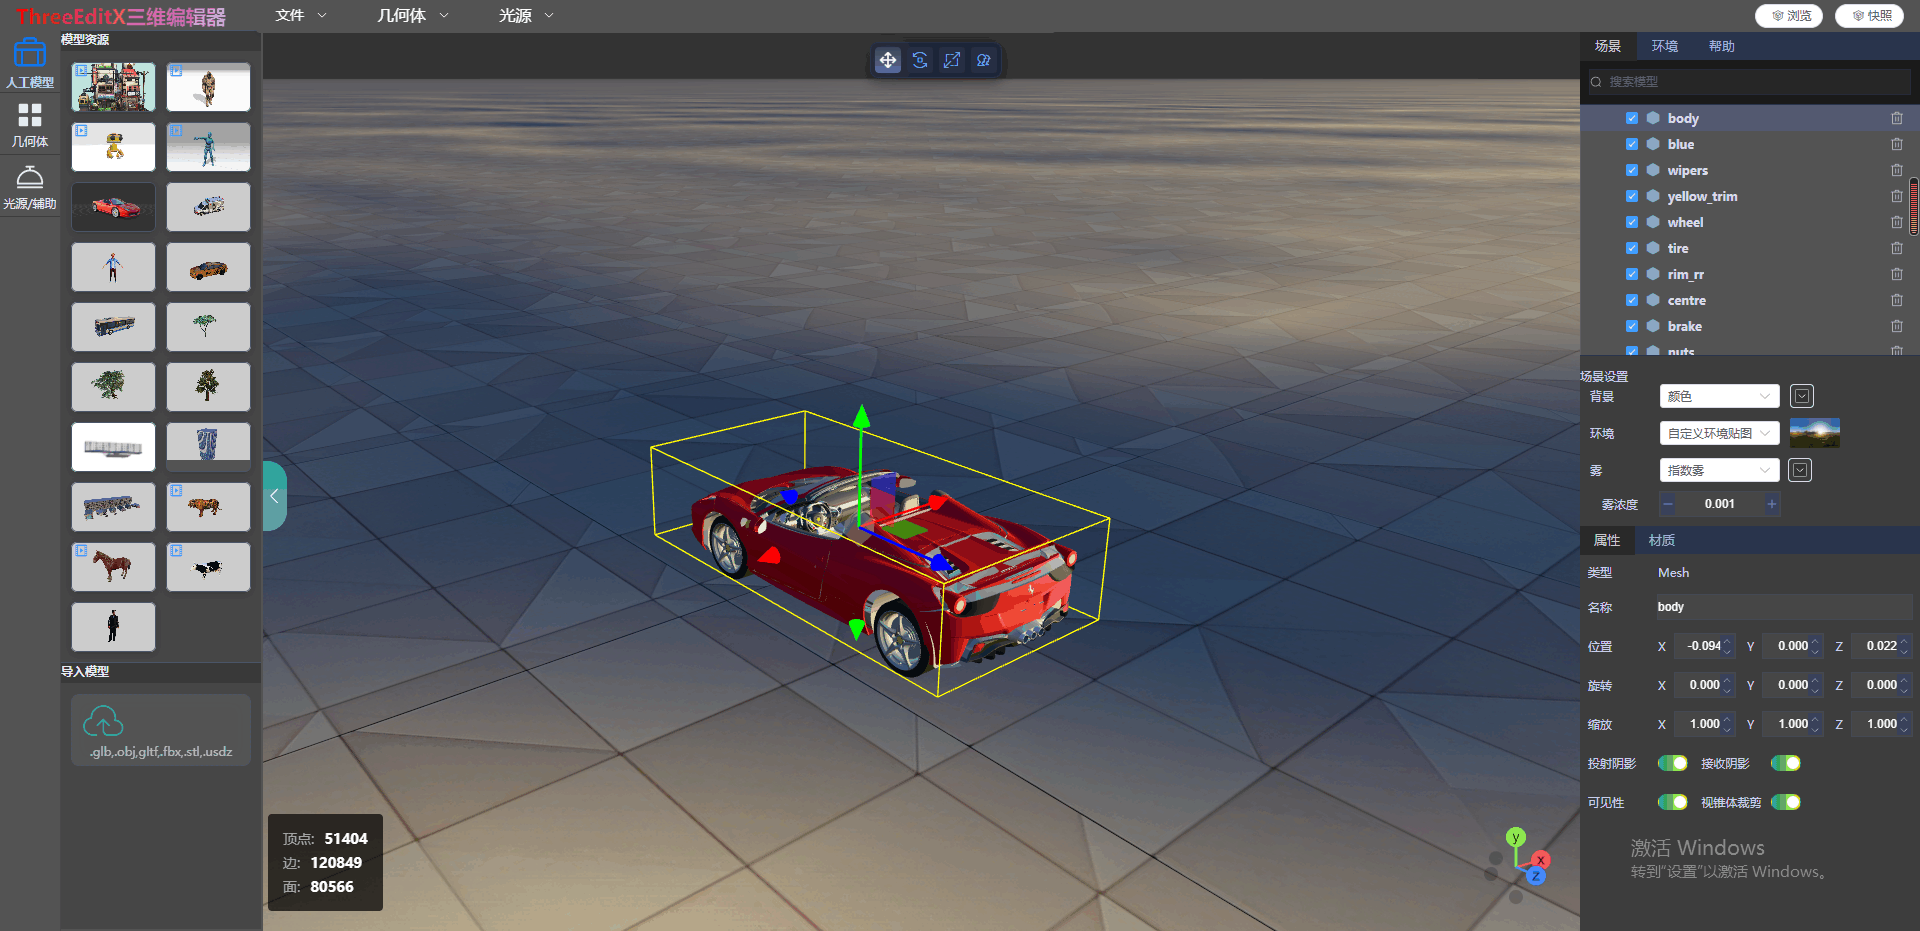Open the background 颜色 color picker
The height and width of the screenshot is (931, 1920).
click(x=1801, y=396)
